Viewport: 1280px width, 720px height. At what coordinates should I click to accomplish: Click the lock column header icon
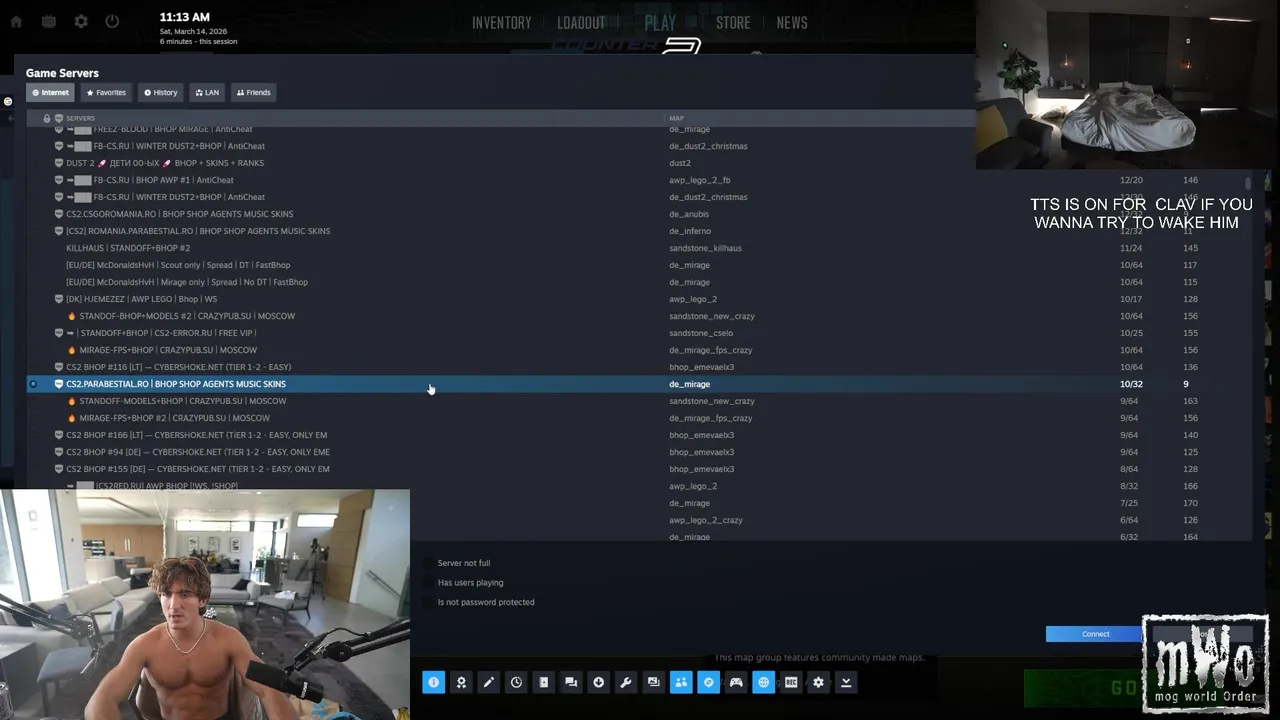[46, 118]
